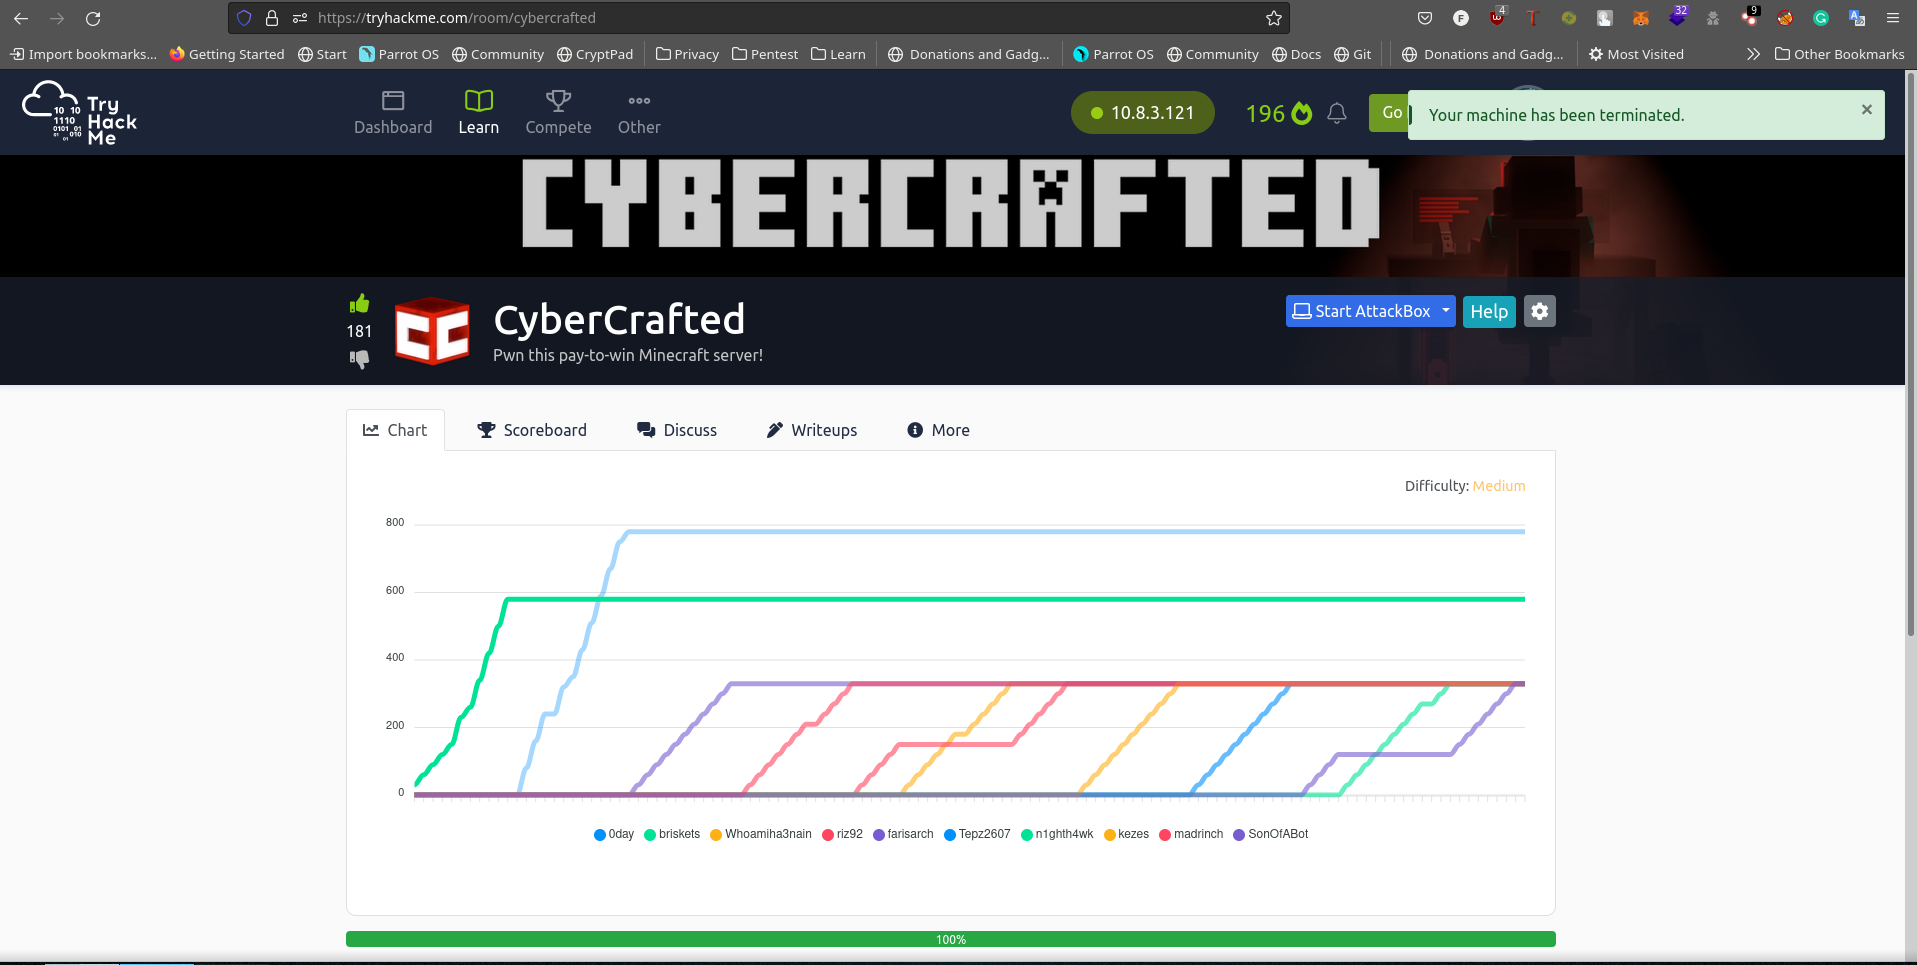
Task: Open the Pocket save icon
Action: (1425, 18)
